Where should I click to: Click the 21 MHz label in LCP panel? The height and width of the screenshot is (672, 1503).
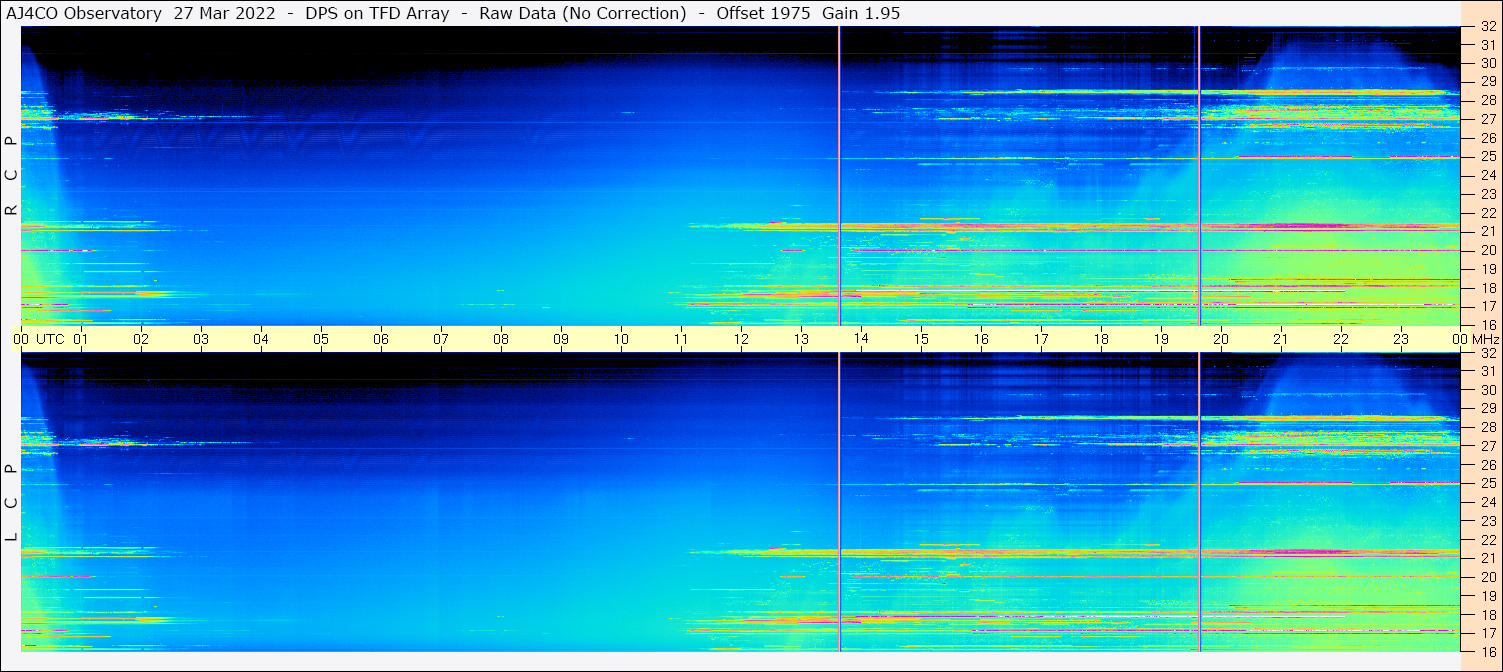1488,558
